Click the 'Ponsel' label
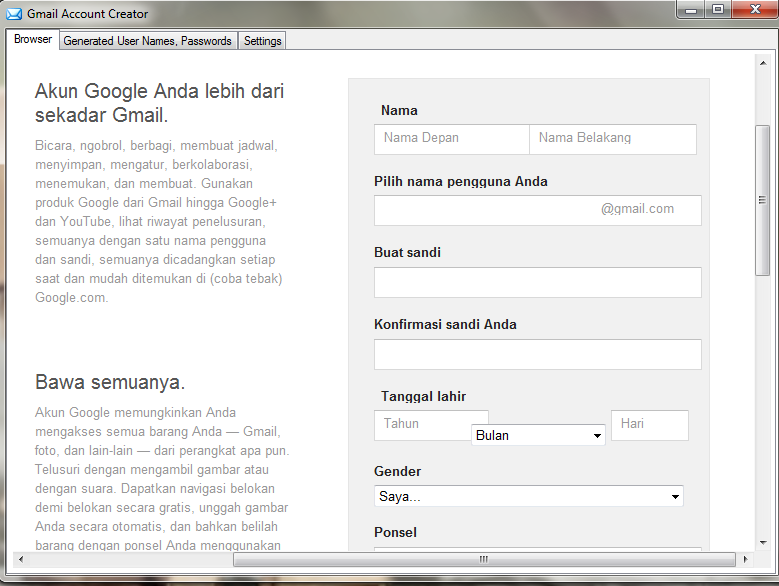 click(395, 532)
